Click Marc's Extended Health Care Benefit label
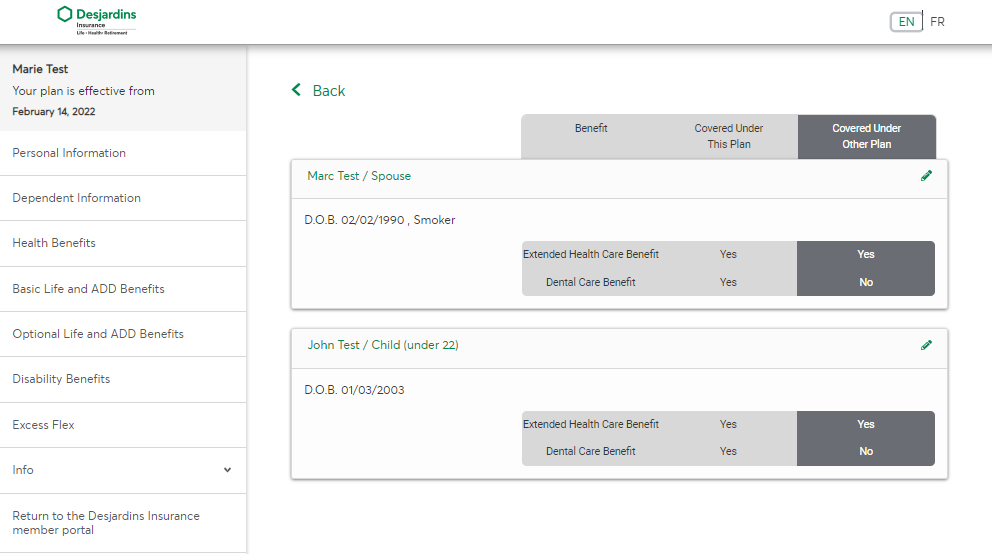The image size is (992, 554). point(591,254)
